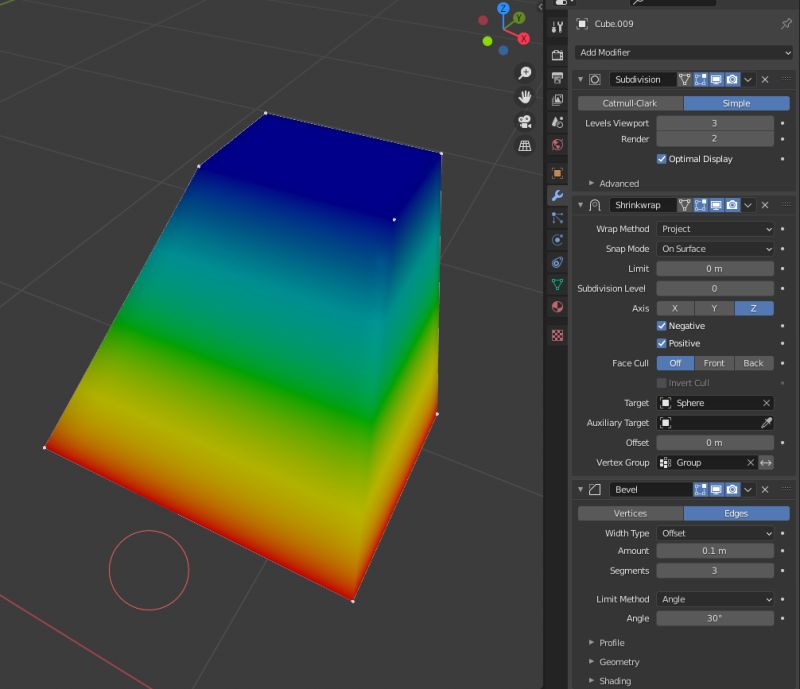Open the Object Properties tab

(x=557, y=172)
